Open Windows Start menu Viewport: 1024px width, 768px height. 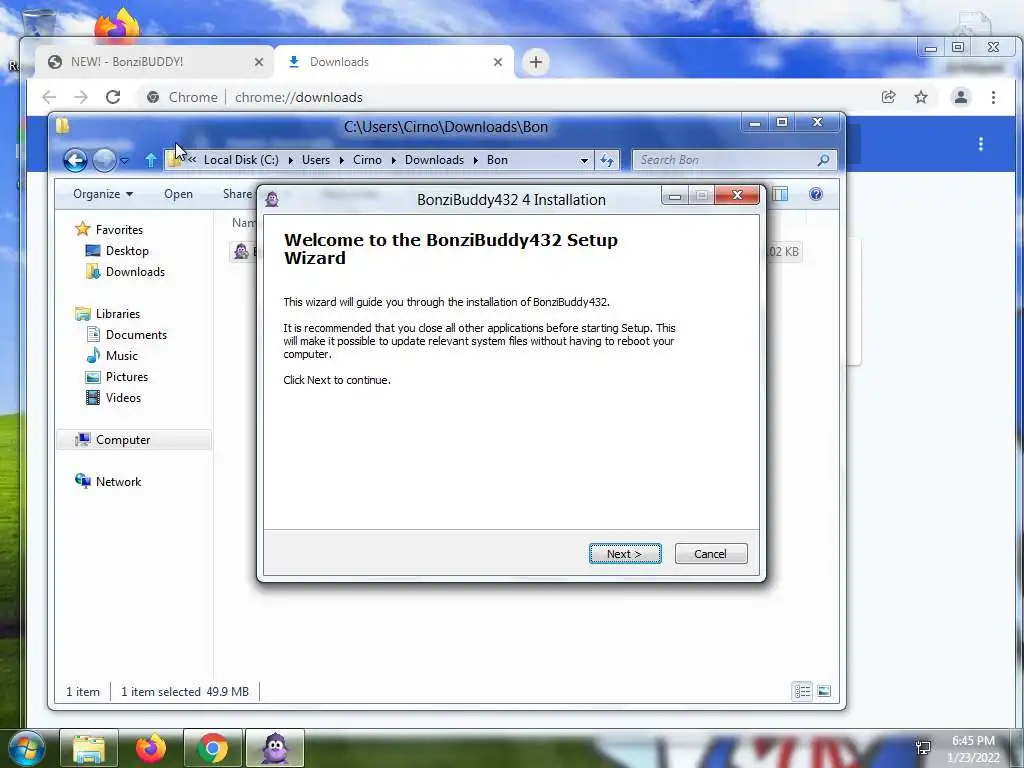(x=27, y=748)
